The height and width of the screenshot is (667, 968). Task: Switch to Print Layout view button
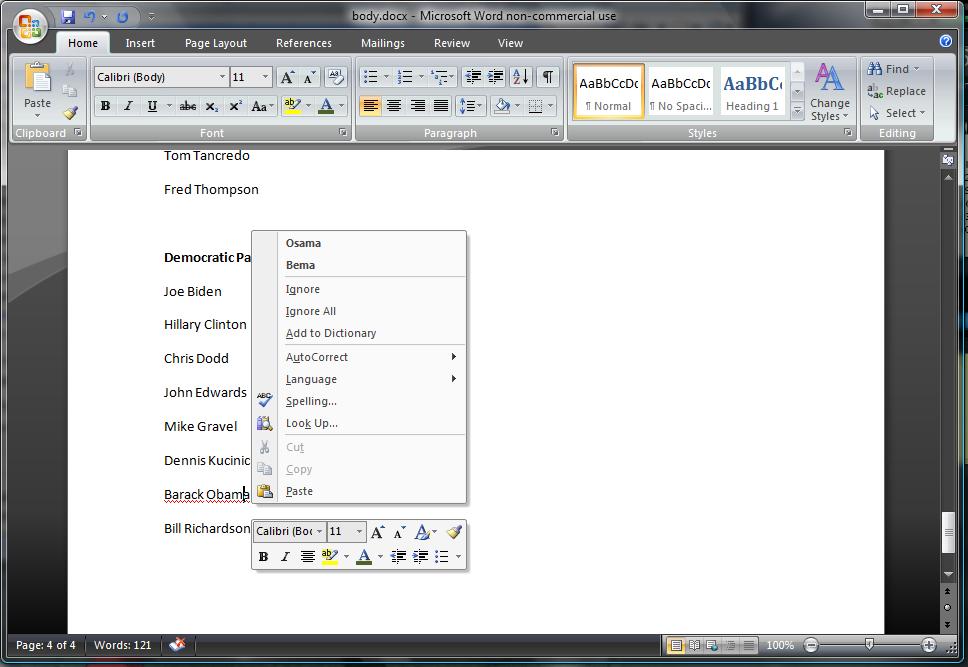coord(676,645)
